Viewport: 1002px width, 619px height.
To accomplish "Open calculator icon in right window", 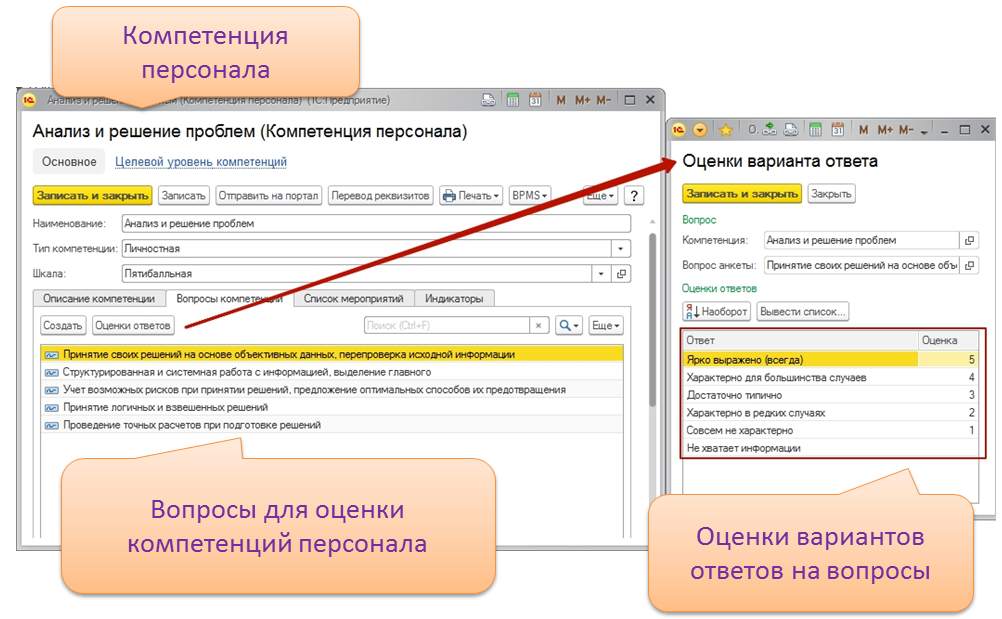I will pyautogui.click(x=815, y=130).
